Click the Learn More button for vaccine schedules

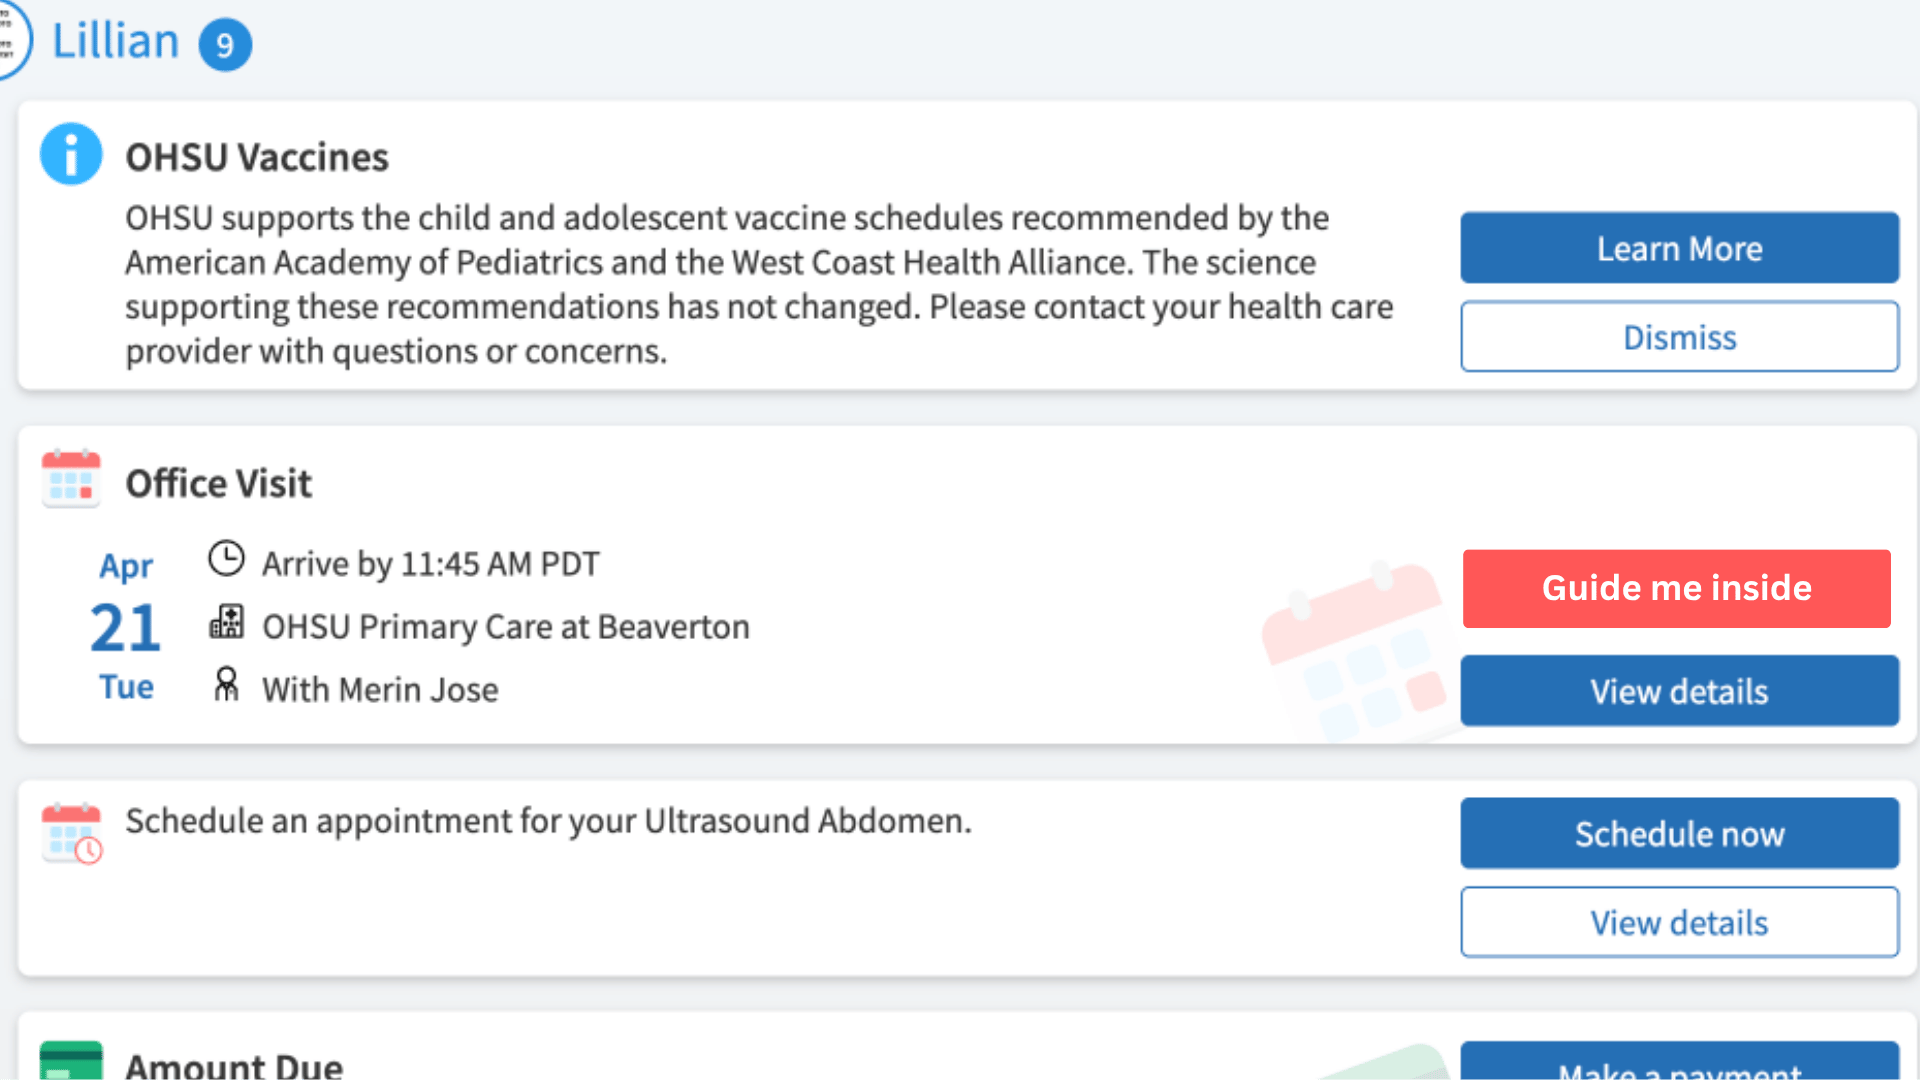coord(1679,248)
